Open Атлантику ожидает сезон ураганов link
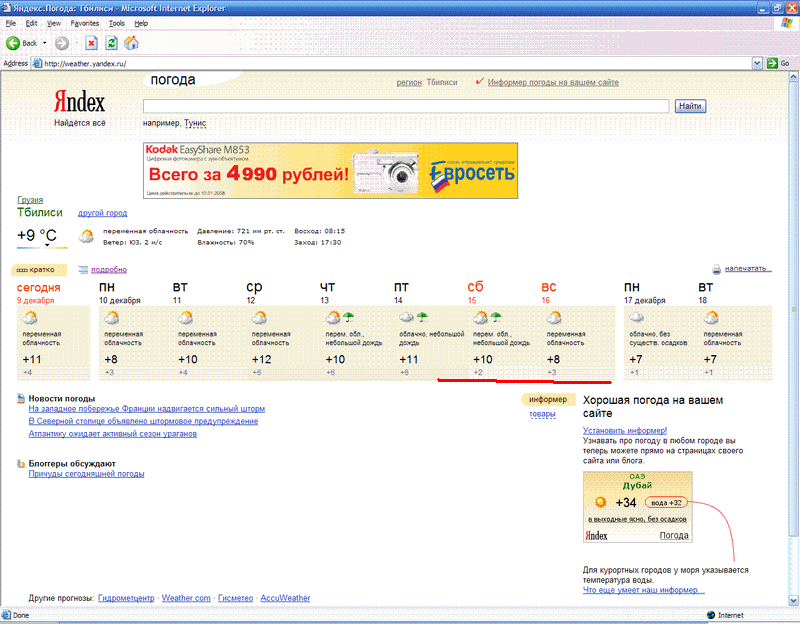This screenshot has width=800, height=624. click(113, 434)
